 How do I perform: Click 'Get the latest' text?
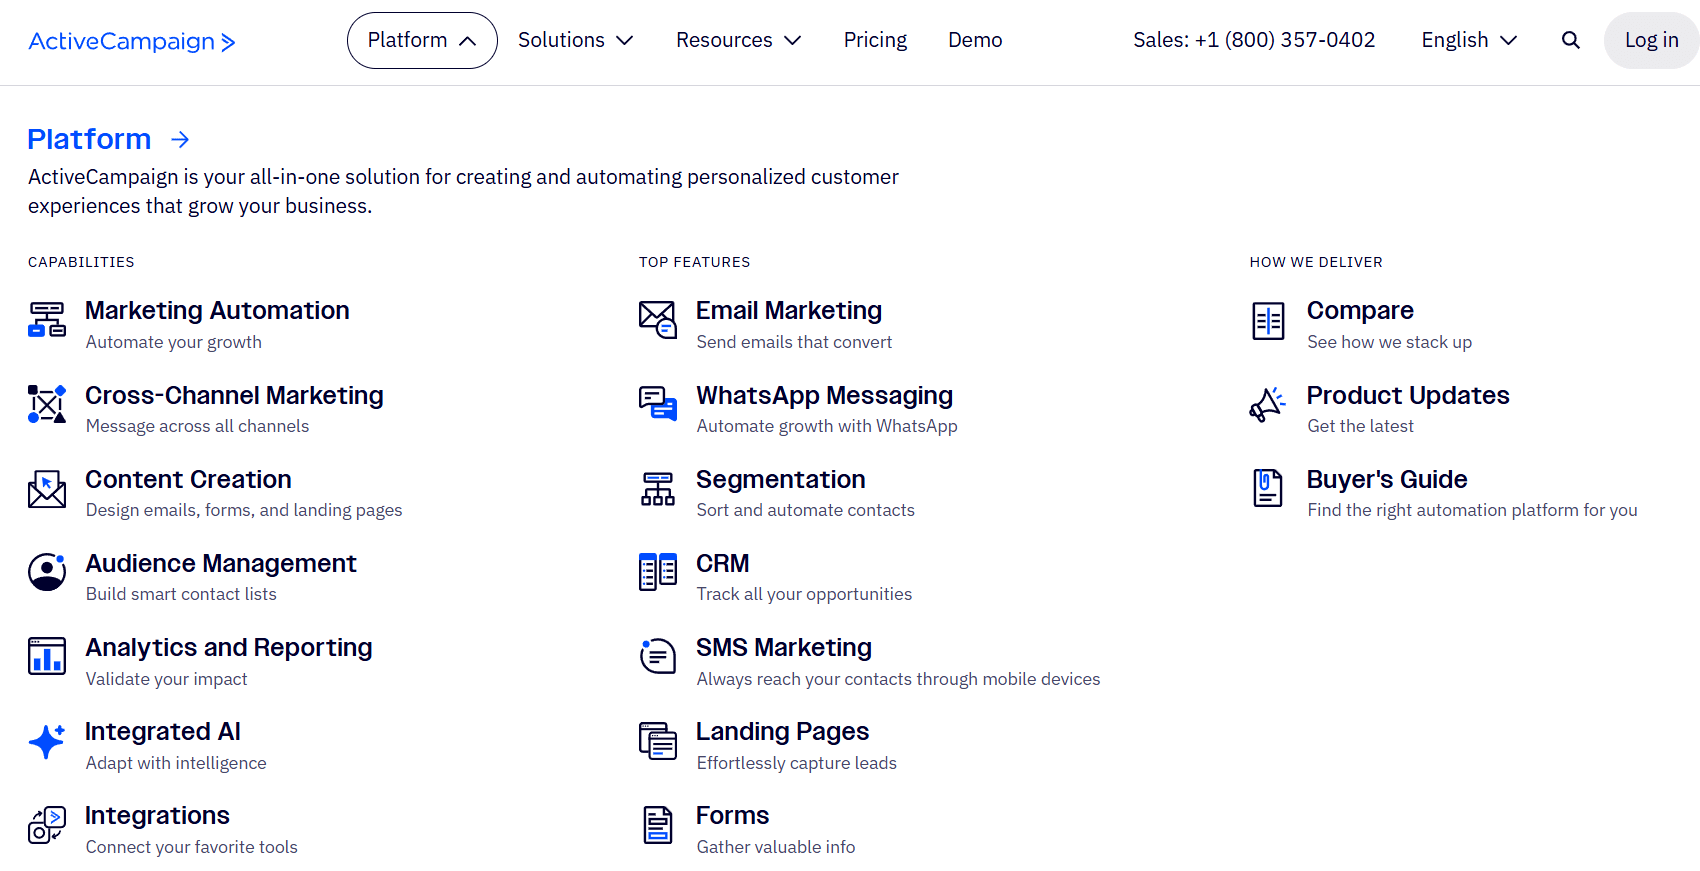(x=1361, y=426)
